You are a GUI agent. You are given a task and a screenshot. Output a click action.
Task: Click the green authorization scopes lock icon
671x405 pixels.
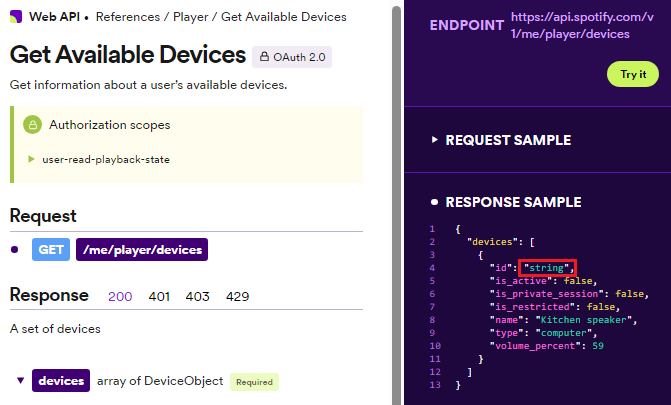coord(33,125)
